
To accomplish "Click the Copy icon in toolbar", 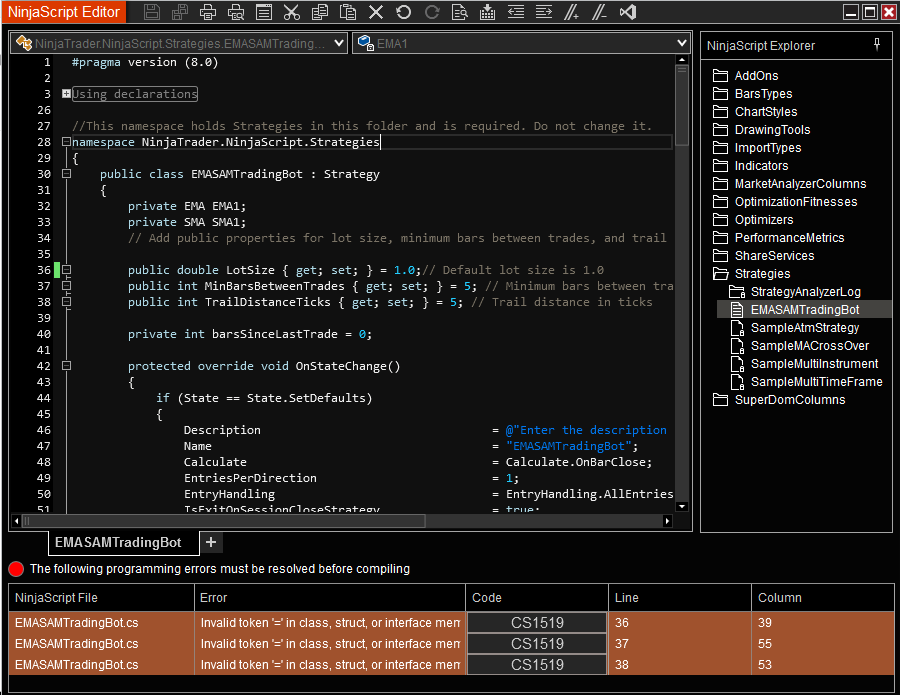I will click(320, 13).
